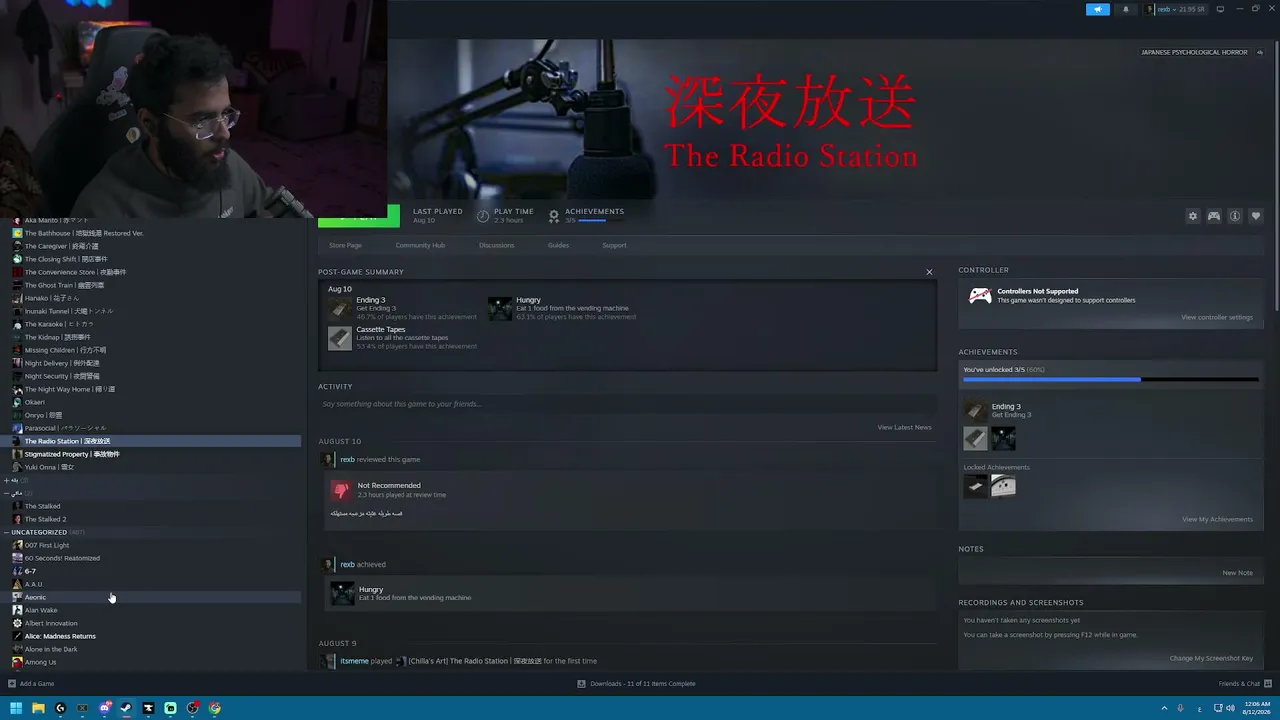
Task: Open the Downloads status bar
Action: (x=636, y=684)
